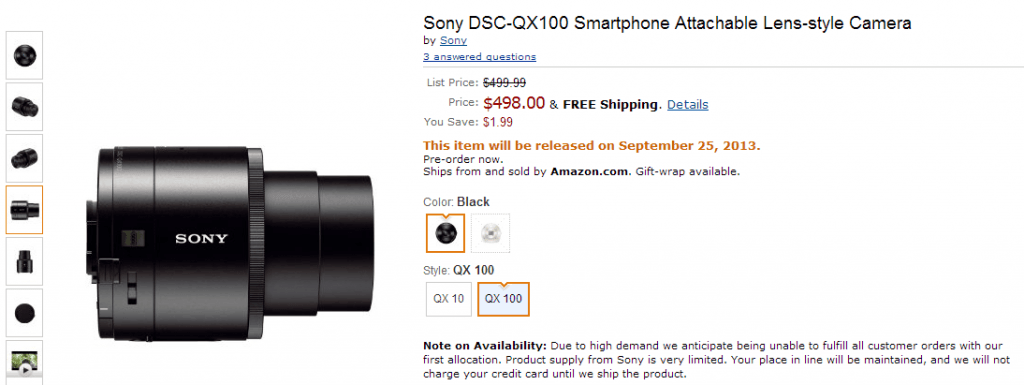Image resolution: width=1024 pixels, height=385 pixels.
Task: Open the Sony brand link
Action: 453,40
